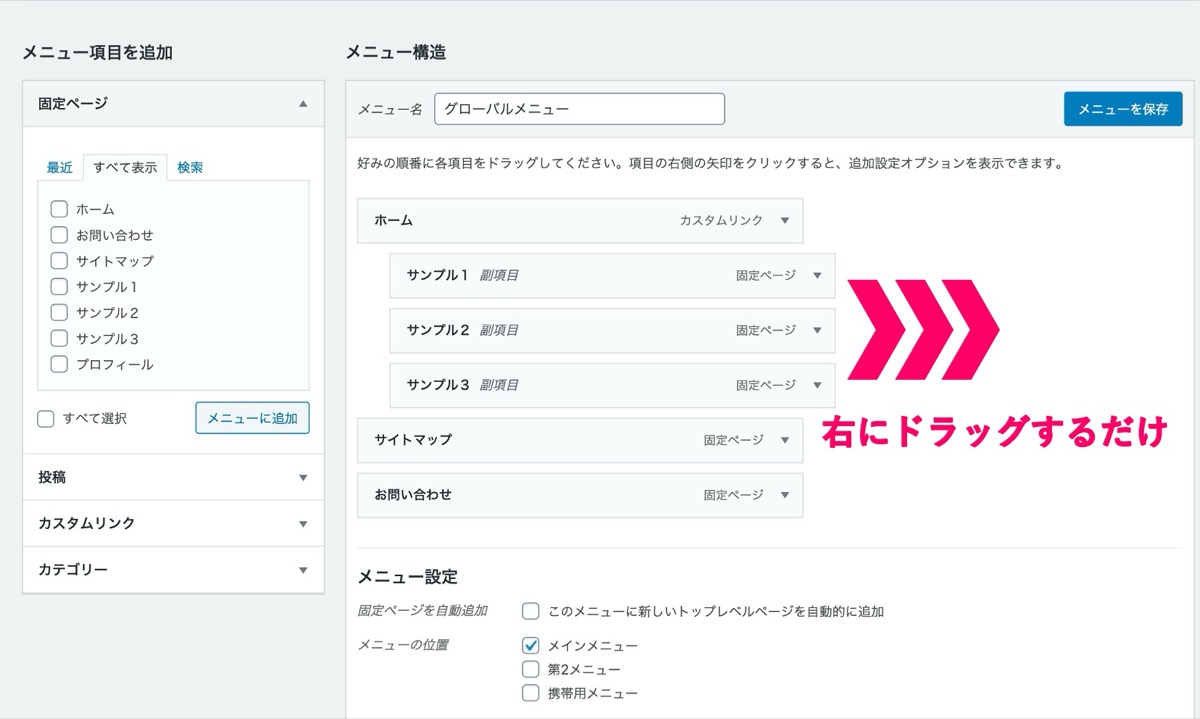
Task: Select the サイトマップ menu item bar
Action: click(x=580, y=440)
